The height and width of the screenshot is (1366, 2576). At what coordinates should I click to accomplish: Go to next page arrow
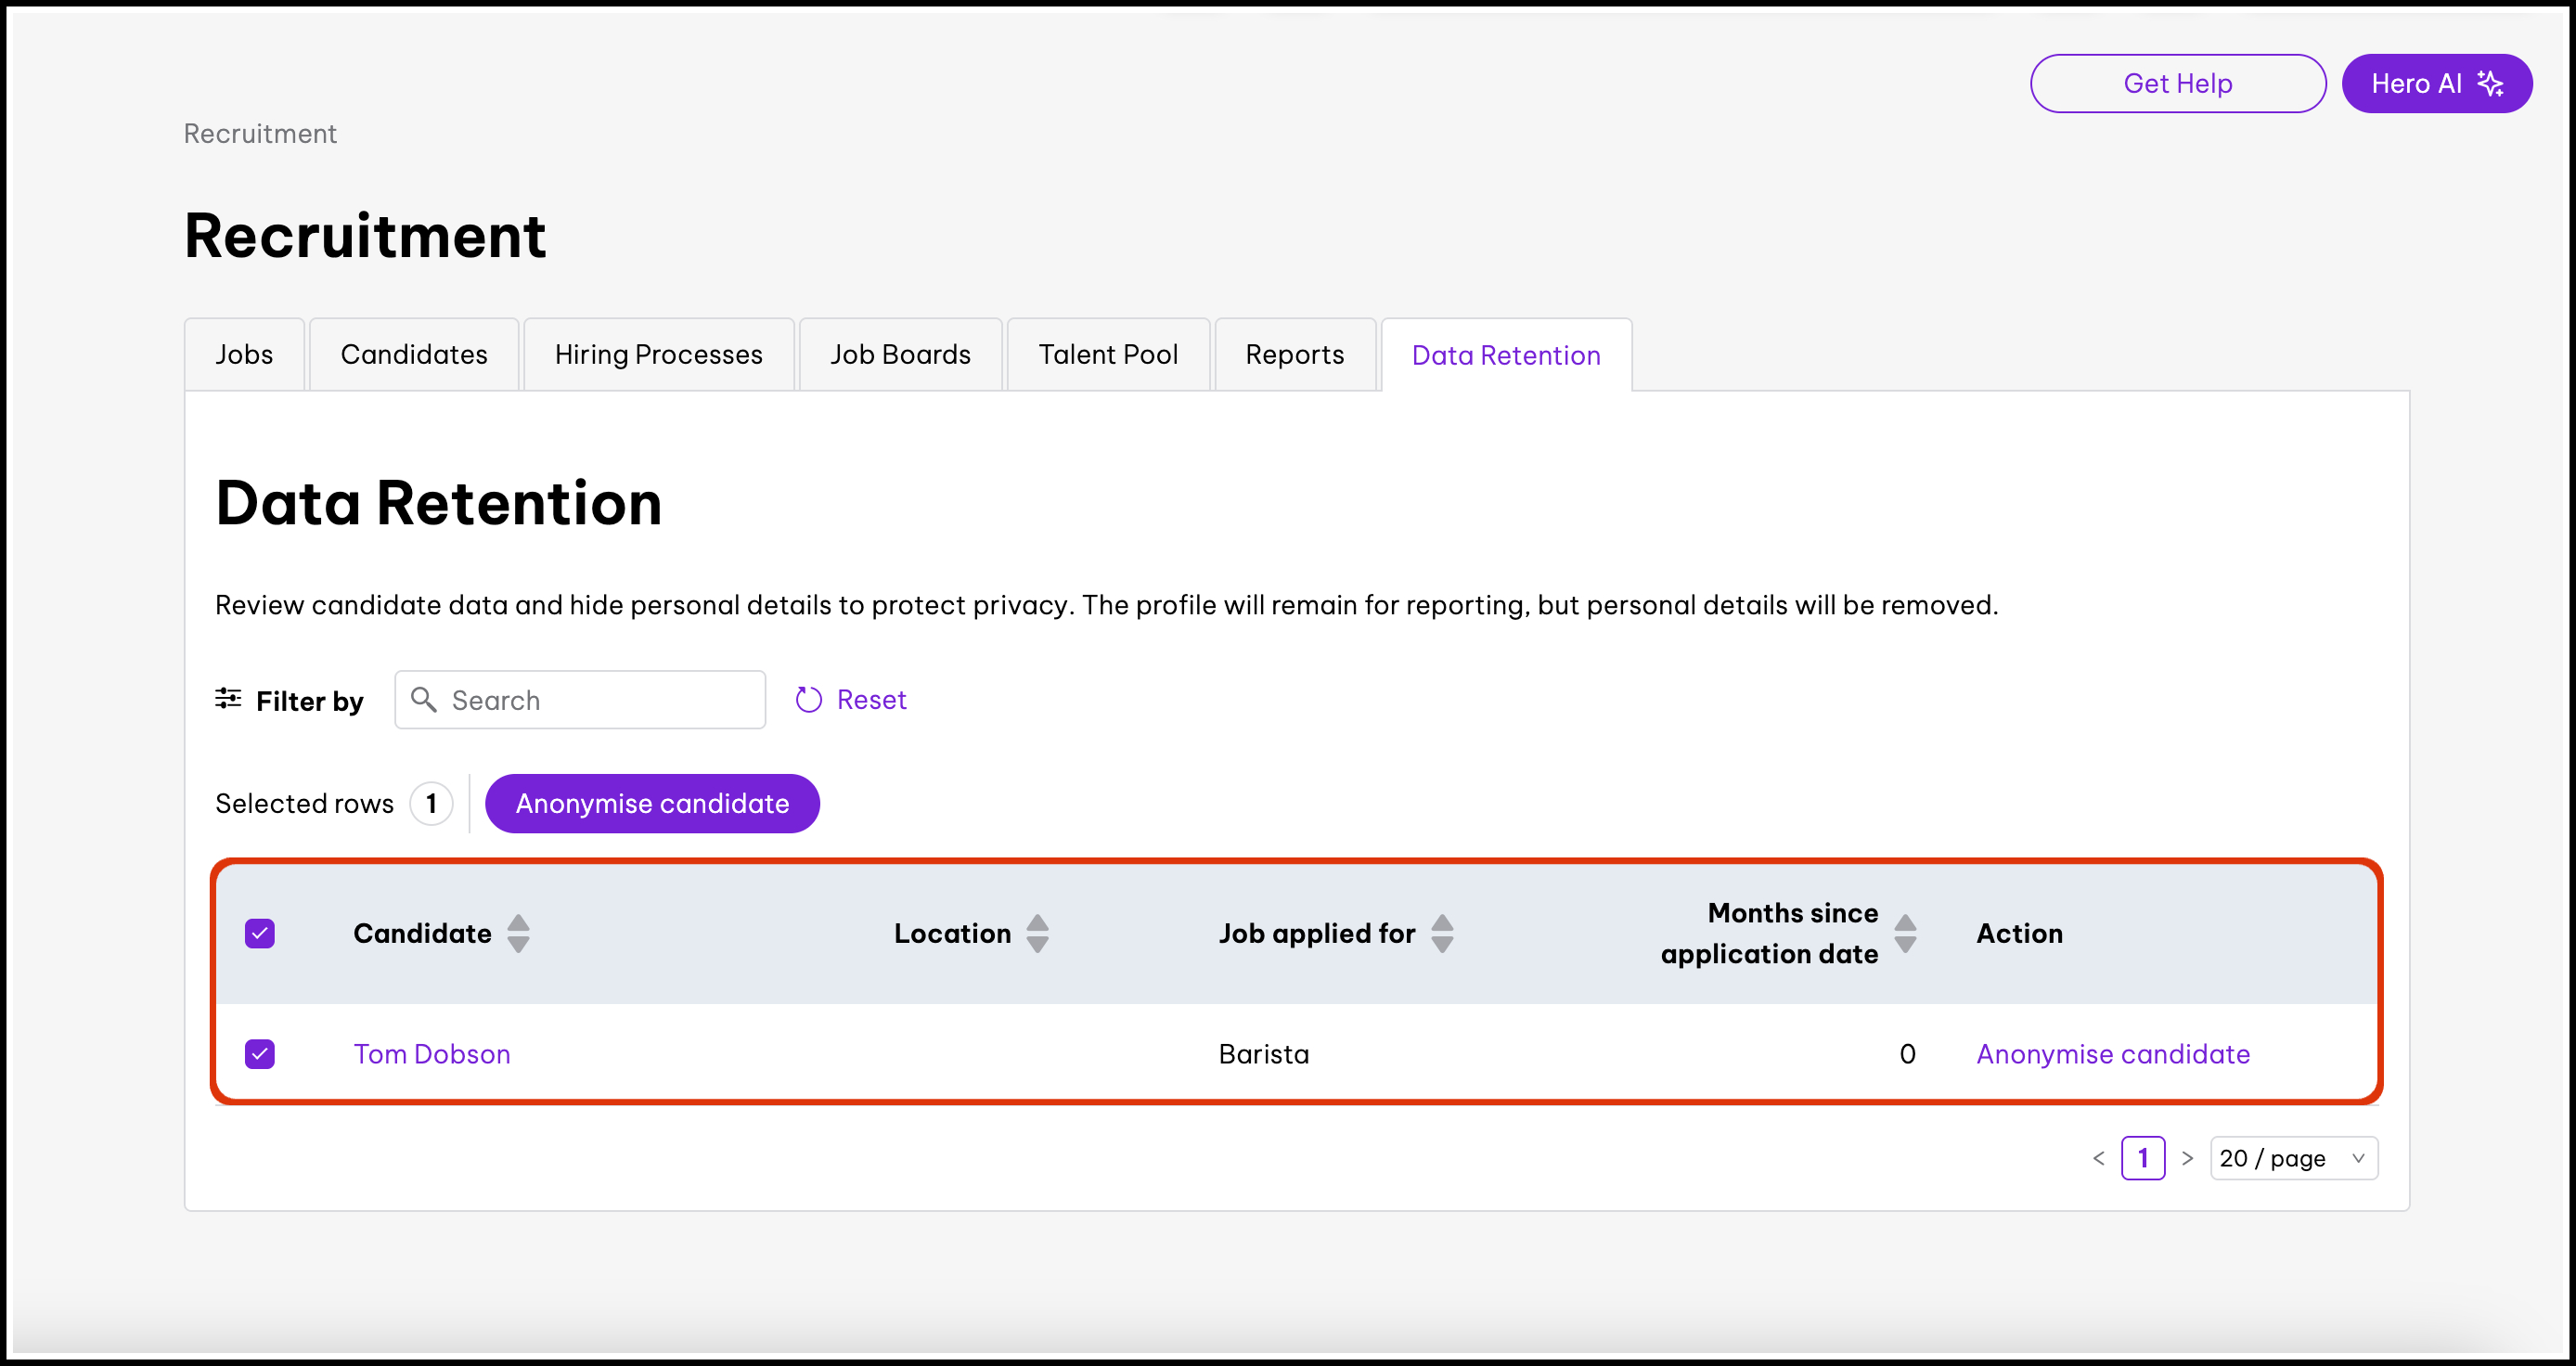point(2187,1158)
